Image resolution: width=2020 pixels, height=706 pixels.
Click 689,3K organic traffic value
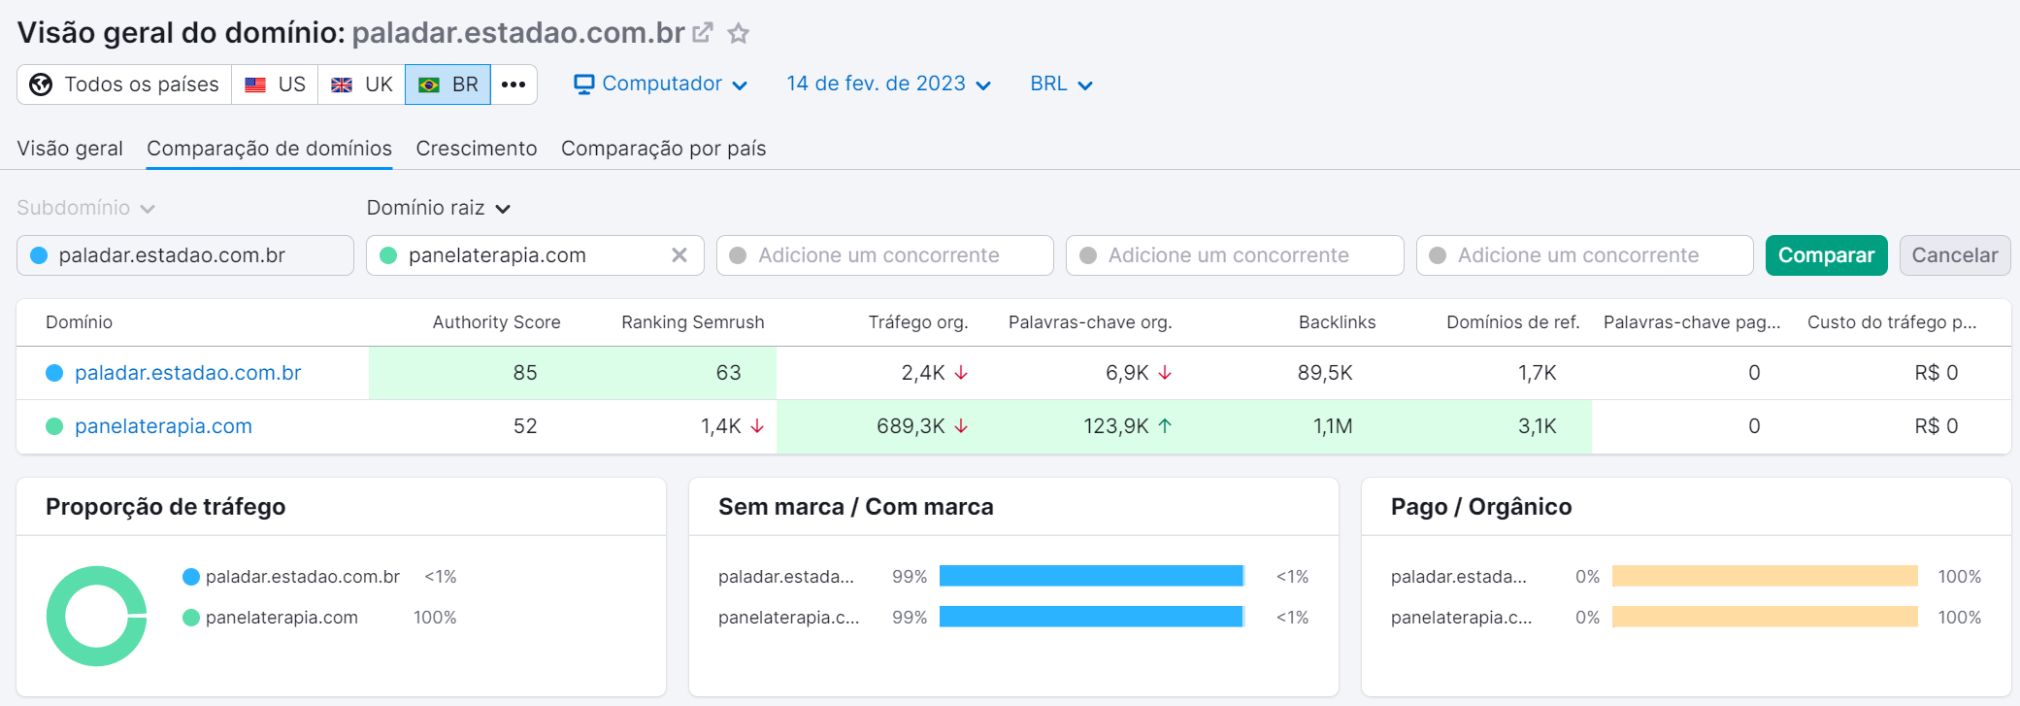911,426
